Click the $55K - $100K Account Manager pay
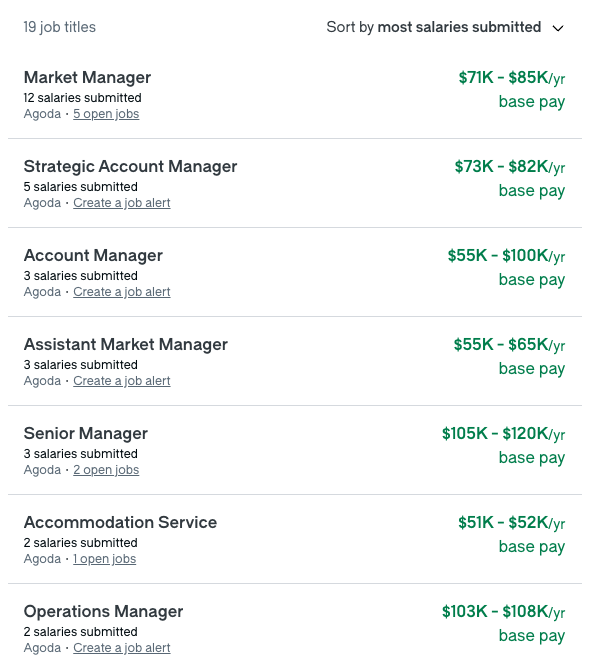This screenshot has height=668, width=592. 506,256
